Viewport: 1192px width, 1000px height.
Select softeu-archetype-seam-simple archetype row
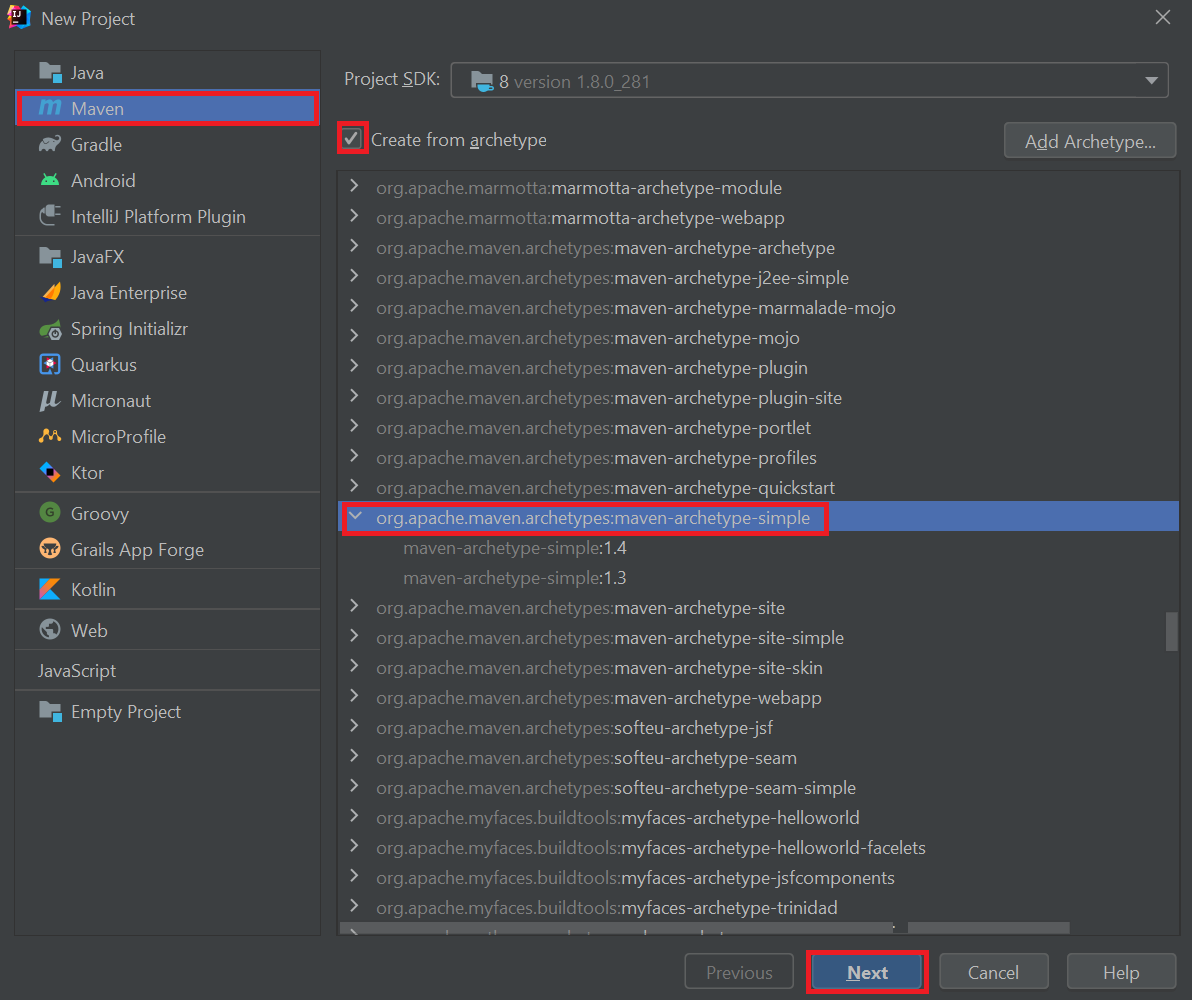point(759,787)
